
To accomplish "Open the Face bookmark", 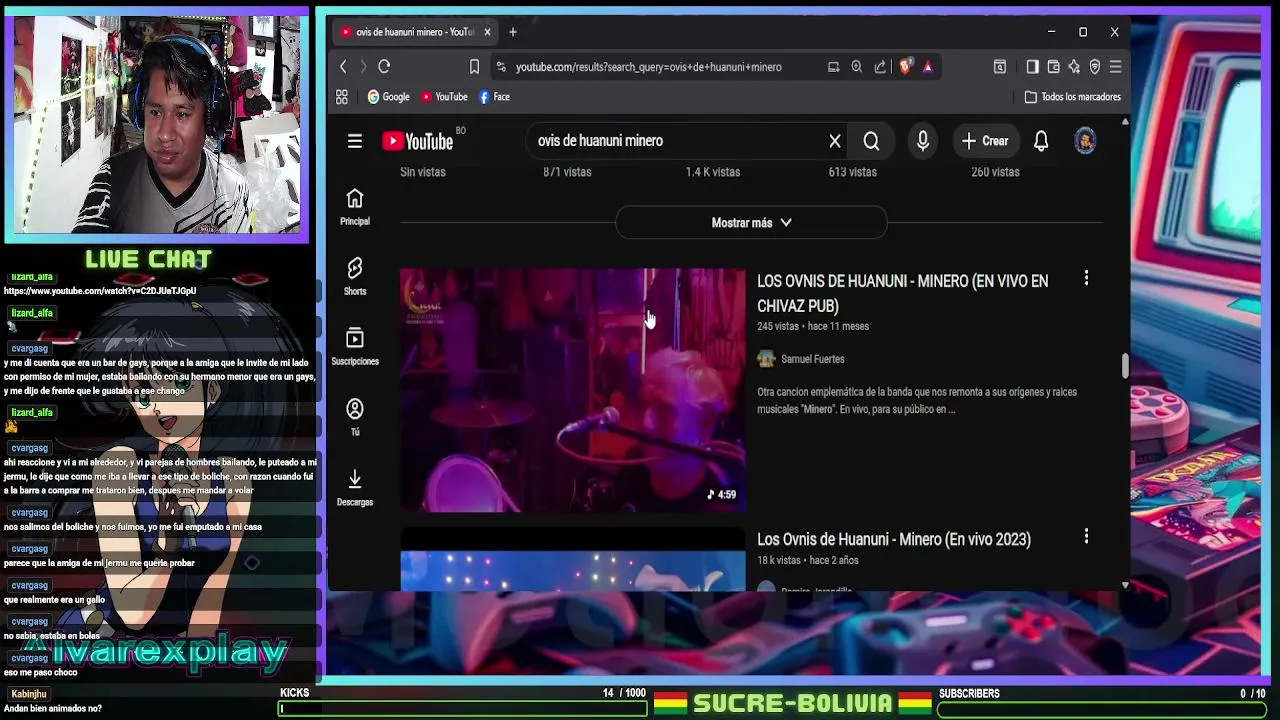I will tap(495, 97).
